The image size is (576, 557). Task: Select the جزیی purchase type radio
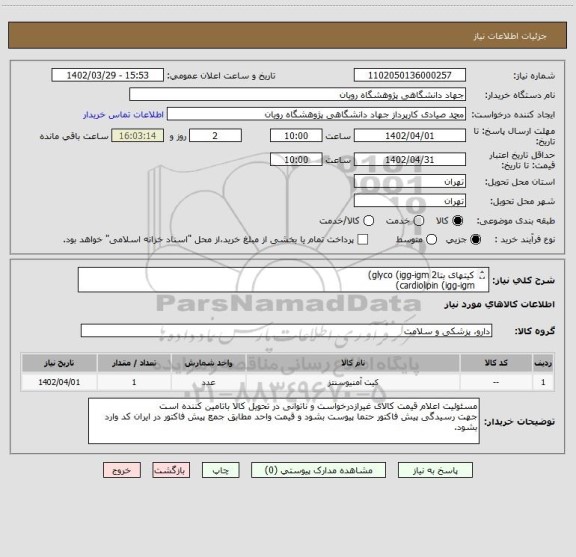[x=476, y=240]
